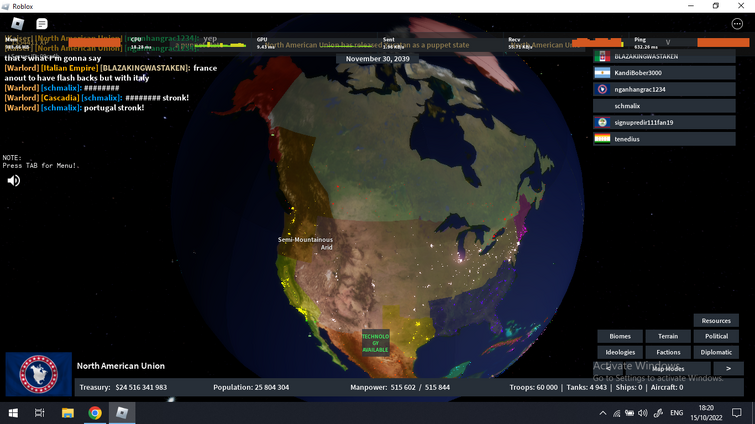Open the three-dots options menu
755x424 pixels.
[x=737, y=24]
